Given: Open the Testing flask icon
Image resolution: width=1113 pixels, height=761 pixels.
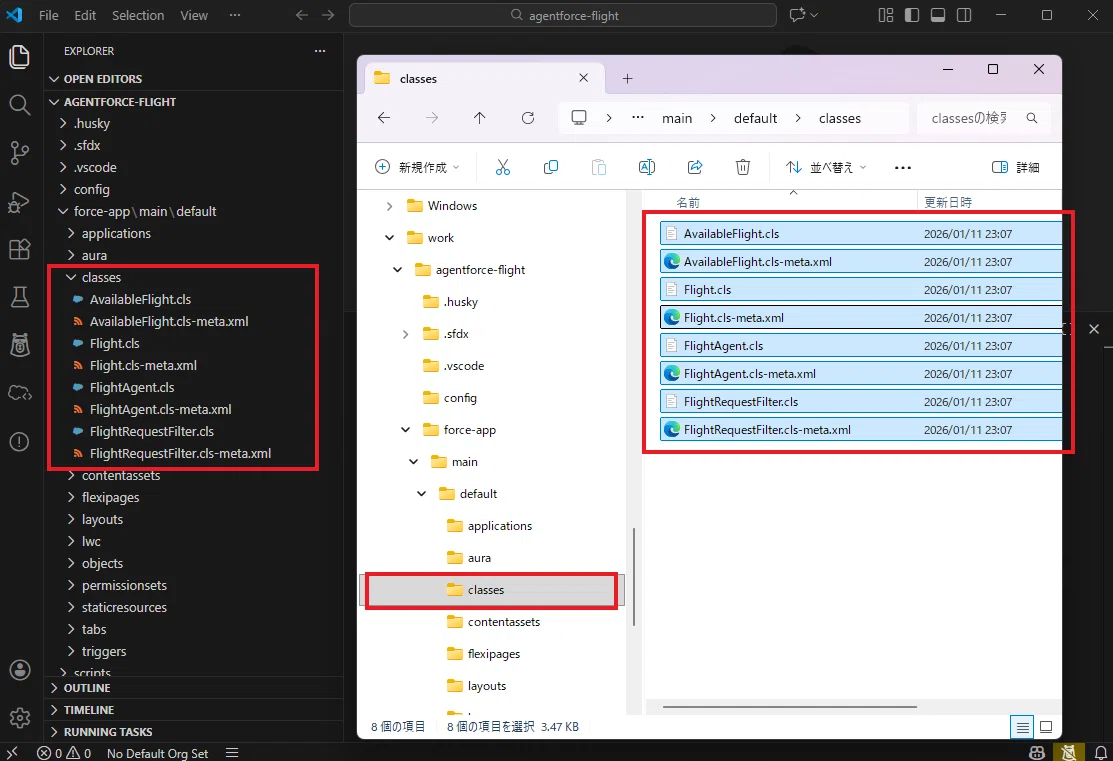Looking at the screenshot, I should point(19,297).
